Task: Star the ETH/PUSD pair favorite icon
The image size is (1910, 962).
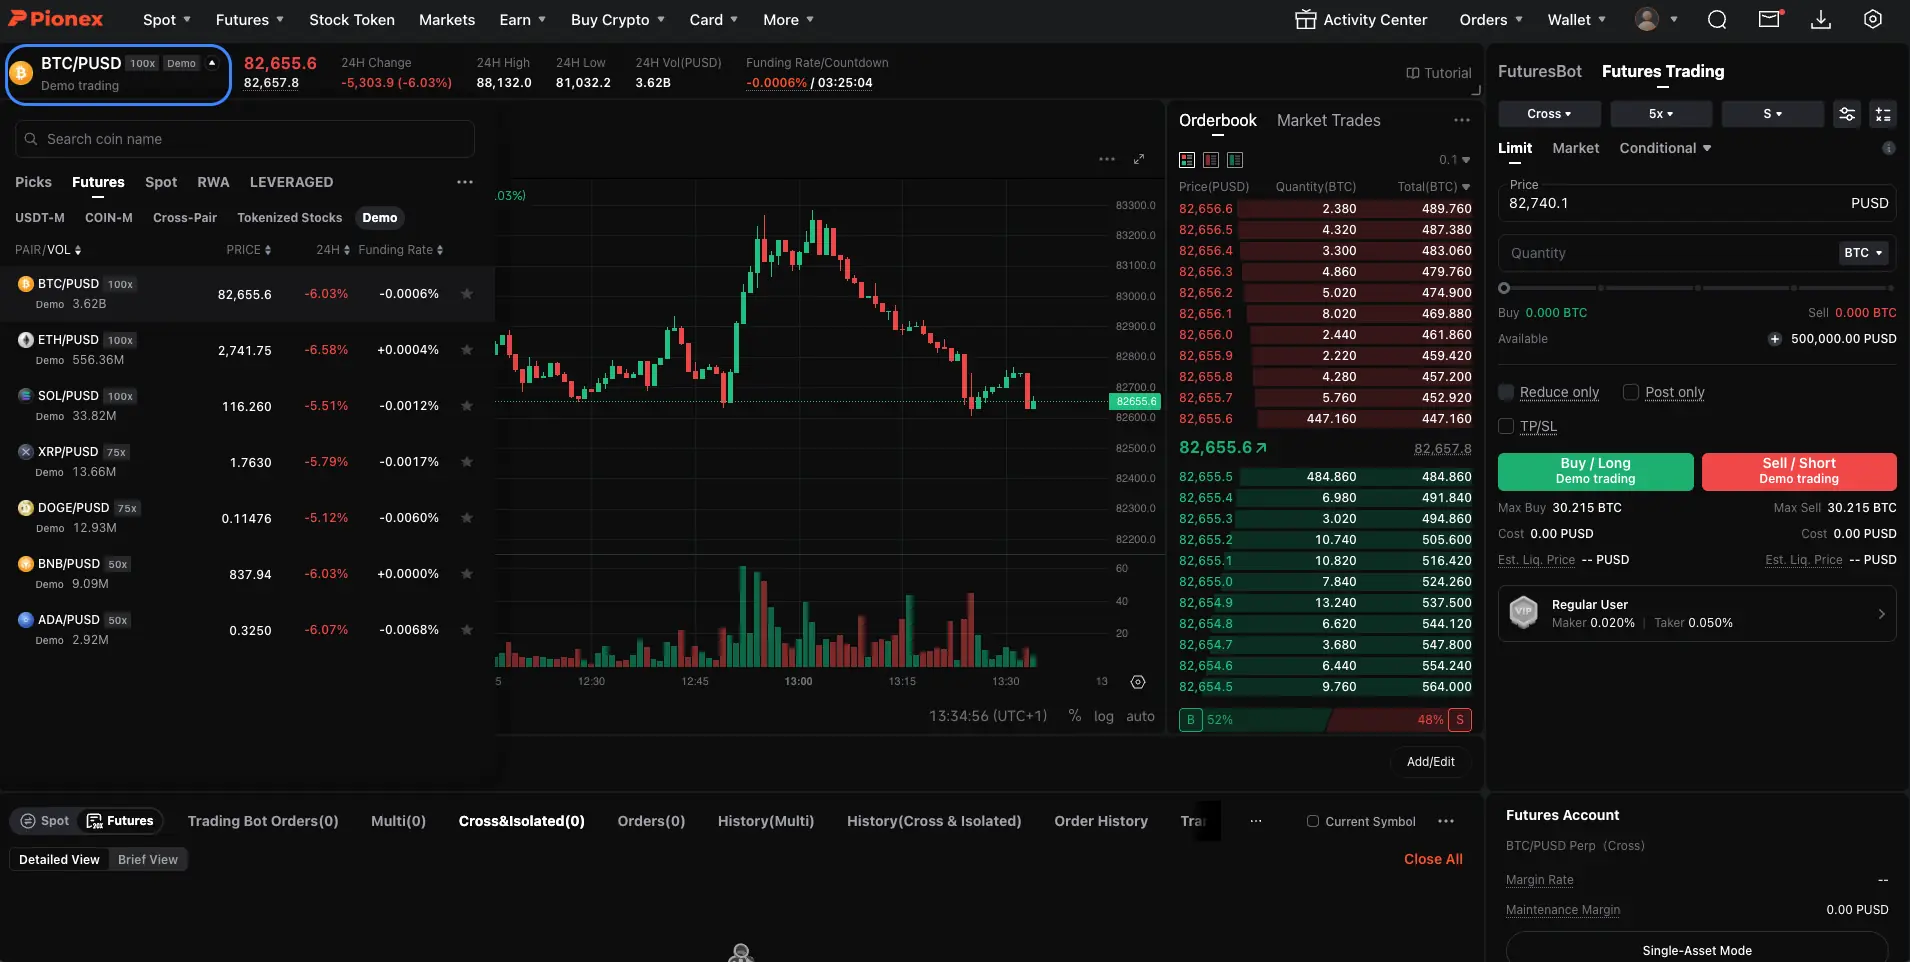Action: point(465,350)
